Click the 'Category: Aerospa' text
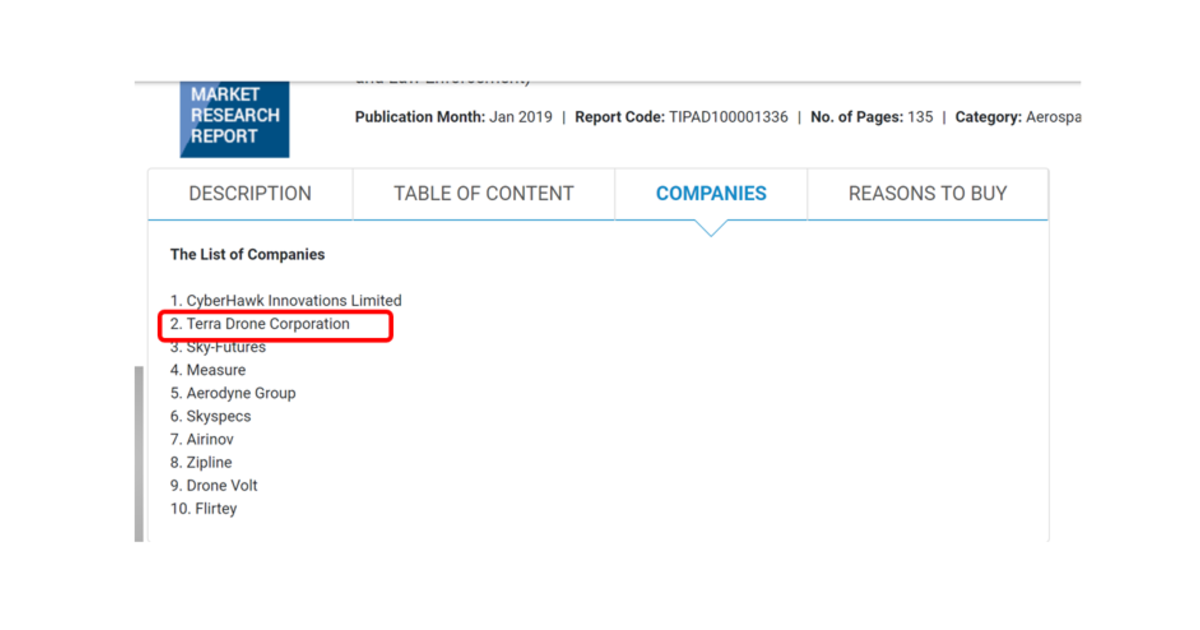 (1018, 117)
